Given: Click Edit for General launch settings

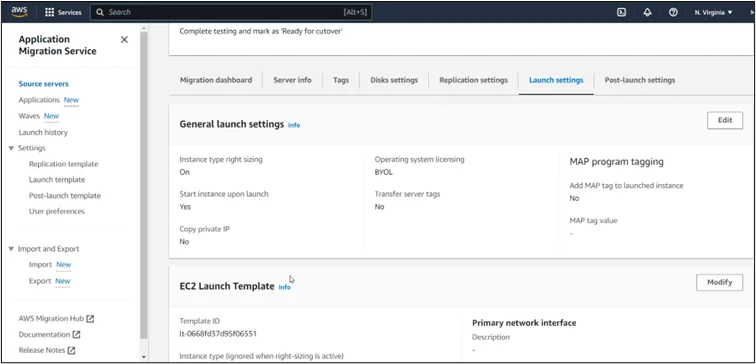Looking at the screenshot, I should [x=725, y=121].
